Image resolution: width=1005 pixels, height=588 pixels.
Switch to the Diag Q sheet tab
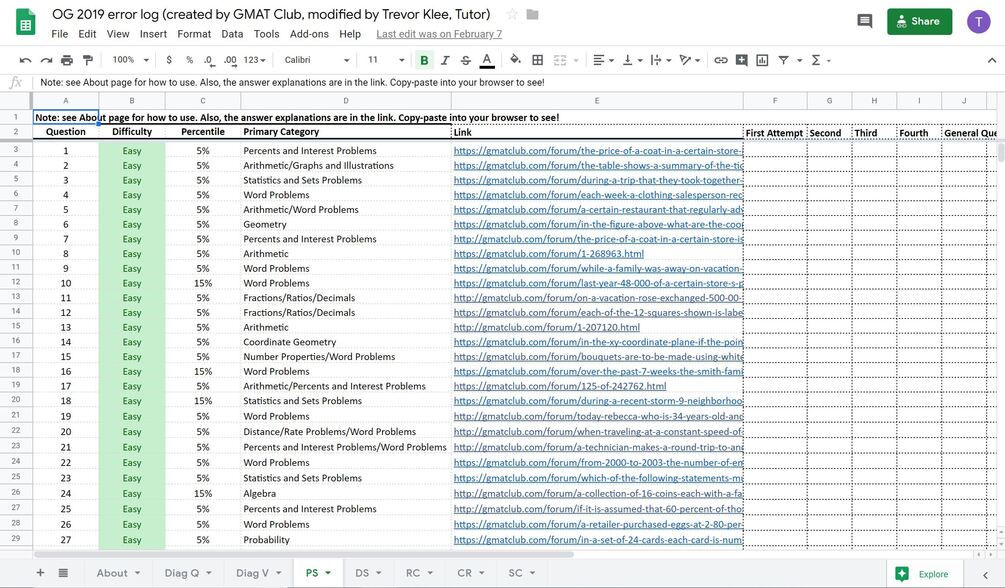188,573
